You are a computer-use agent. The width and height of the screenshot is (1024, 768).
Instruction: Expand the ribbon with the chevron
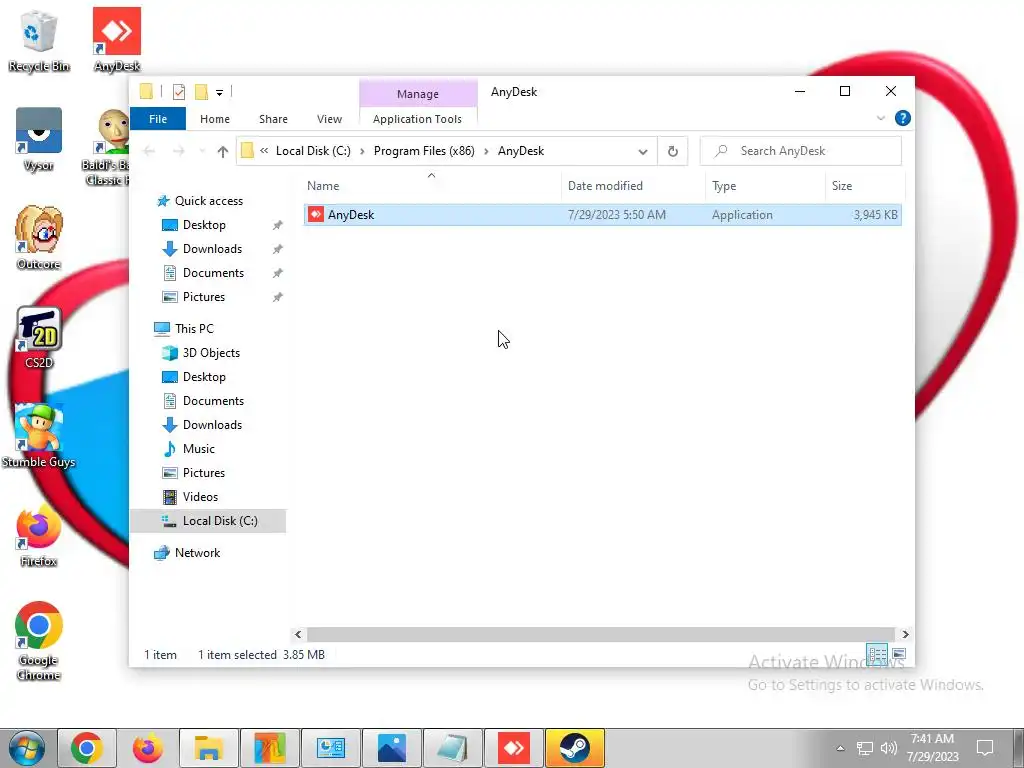point(880,118)
